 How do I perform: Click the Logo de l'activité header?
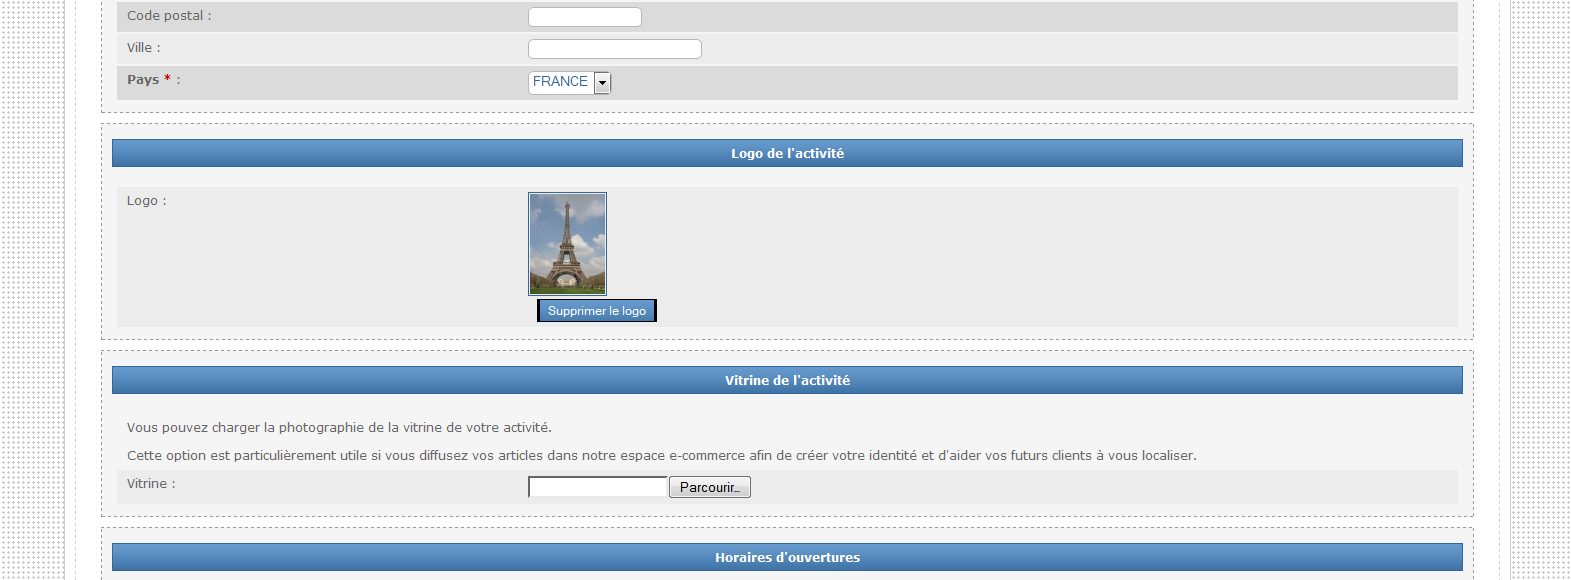tap(787, 153)
